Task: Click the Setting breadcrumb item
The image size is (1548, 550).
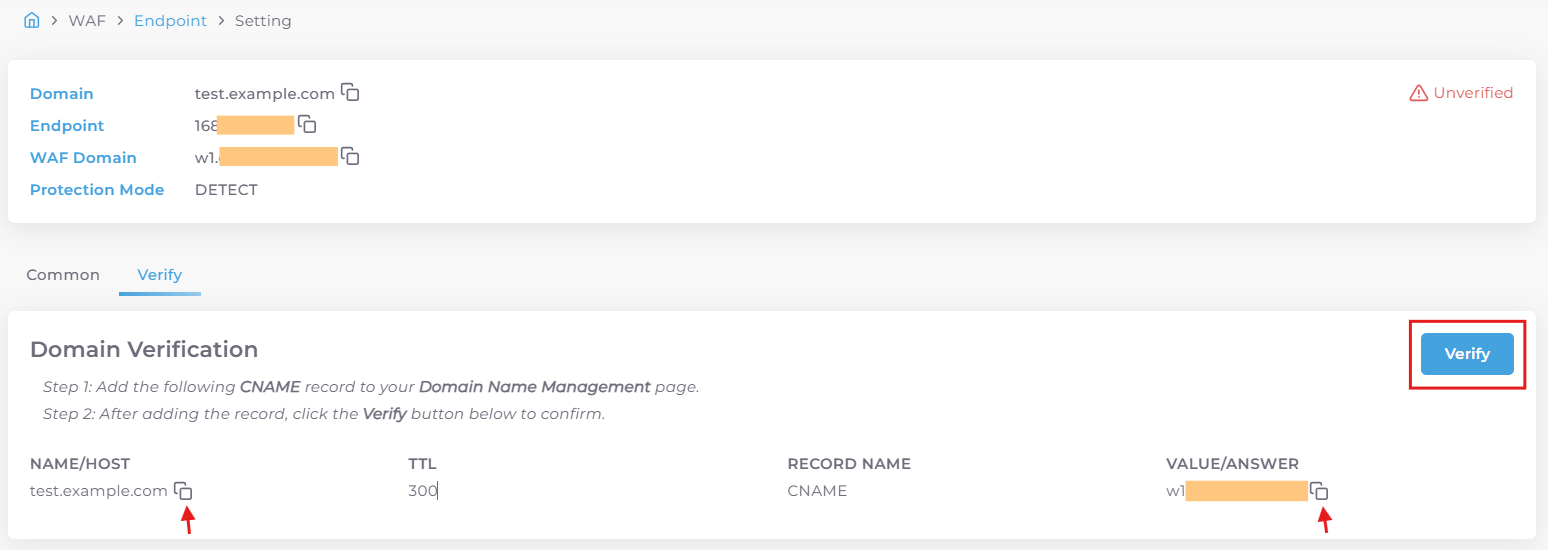Action: (263, 21)
